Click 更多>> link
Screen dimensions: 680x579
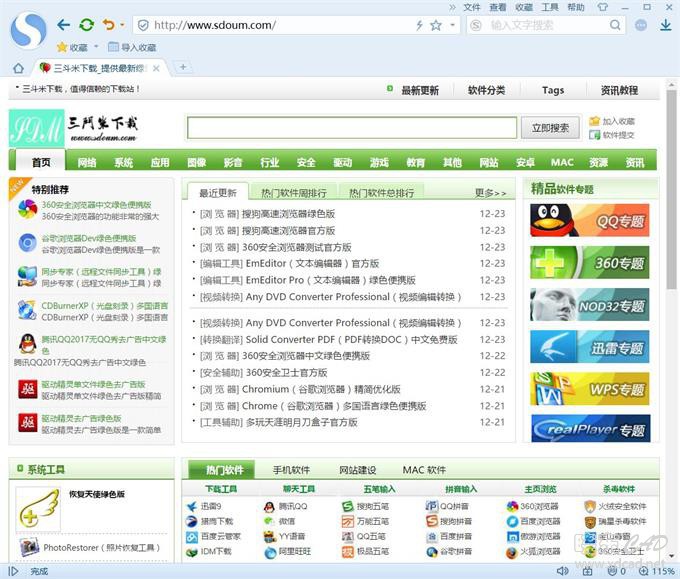point(490,193)
